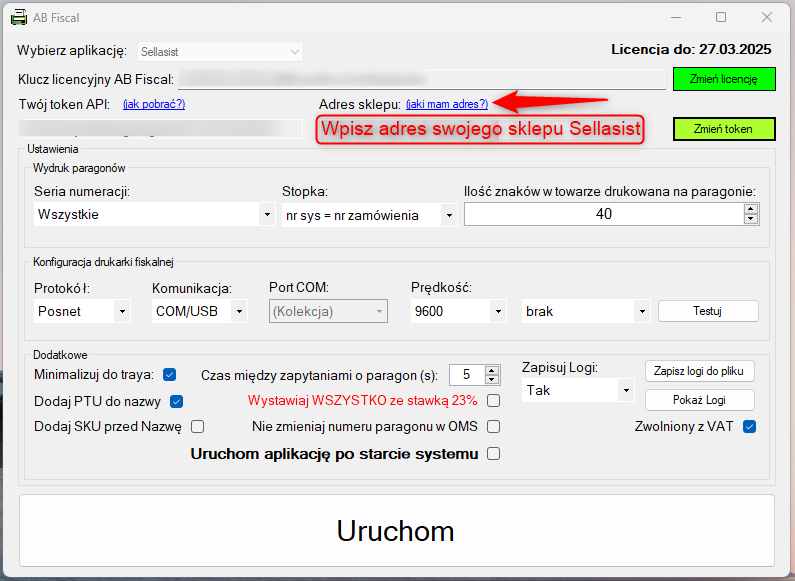The image size is (795, 581).
Task: Click the Pokaż Logi button
Action: (x=699, y=400)
